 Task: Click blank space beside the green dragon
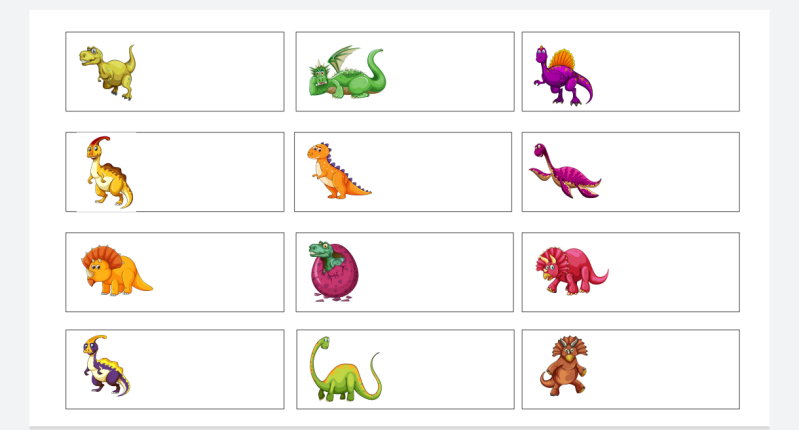coord(449,72)
